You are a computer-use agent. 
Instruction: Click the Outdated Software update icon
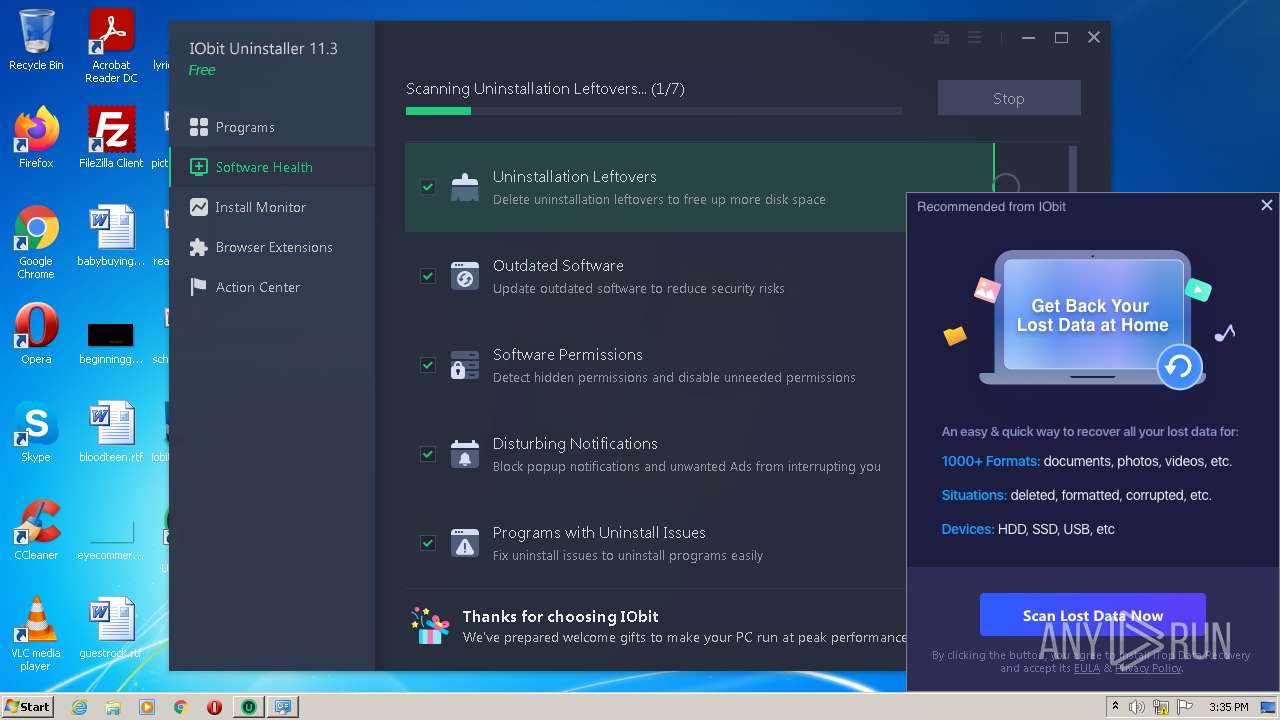coord(464,276)
